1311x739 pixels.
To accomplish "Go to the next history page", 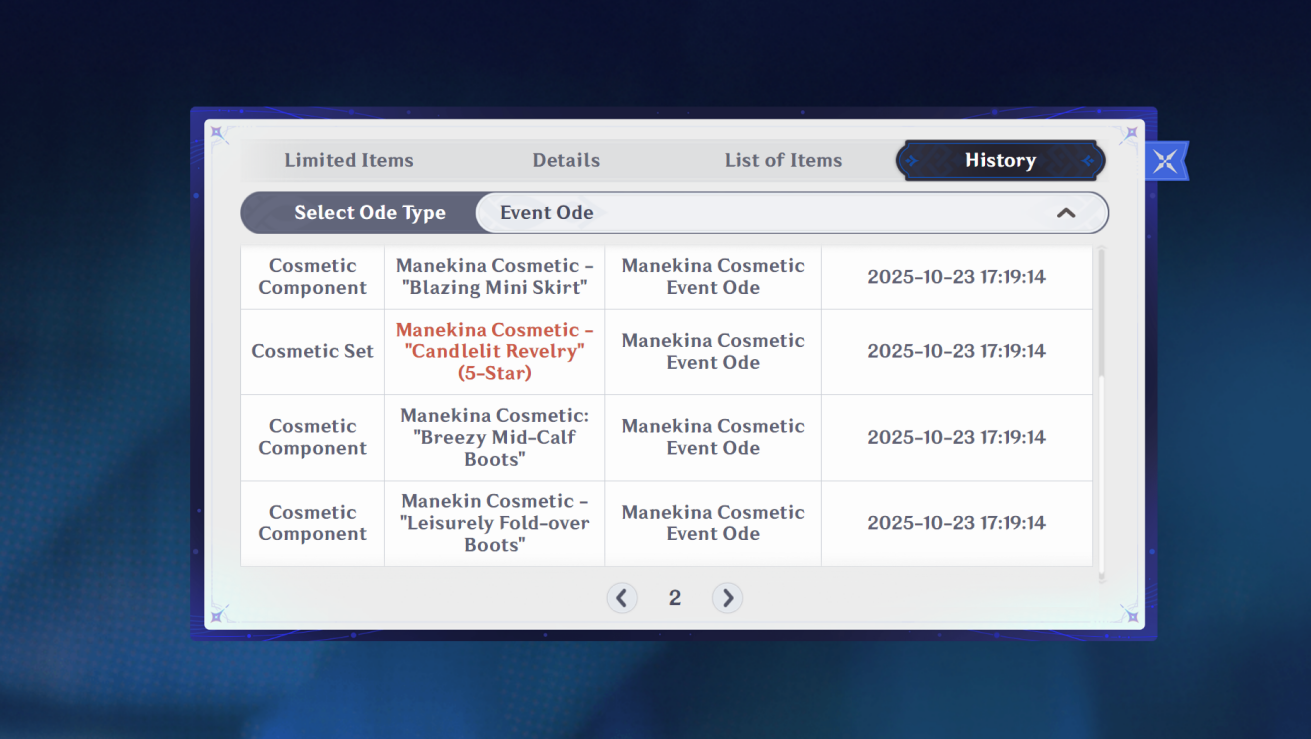I will (727, 598).
